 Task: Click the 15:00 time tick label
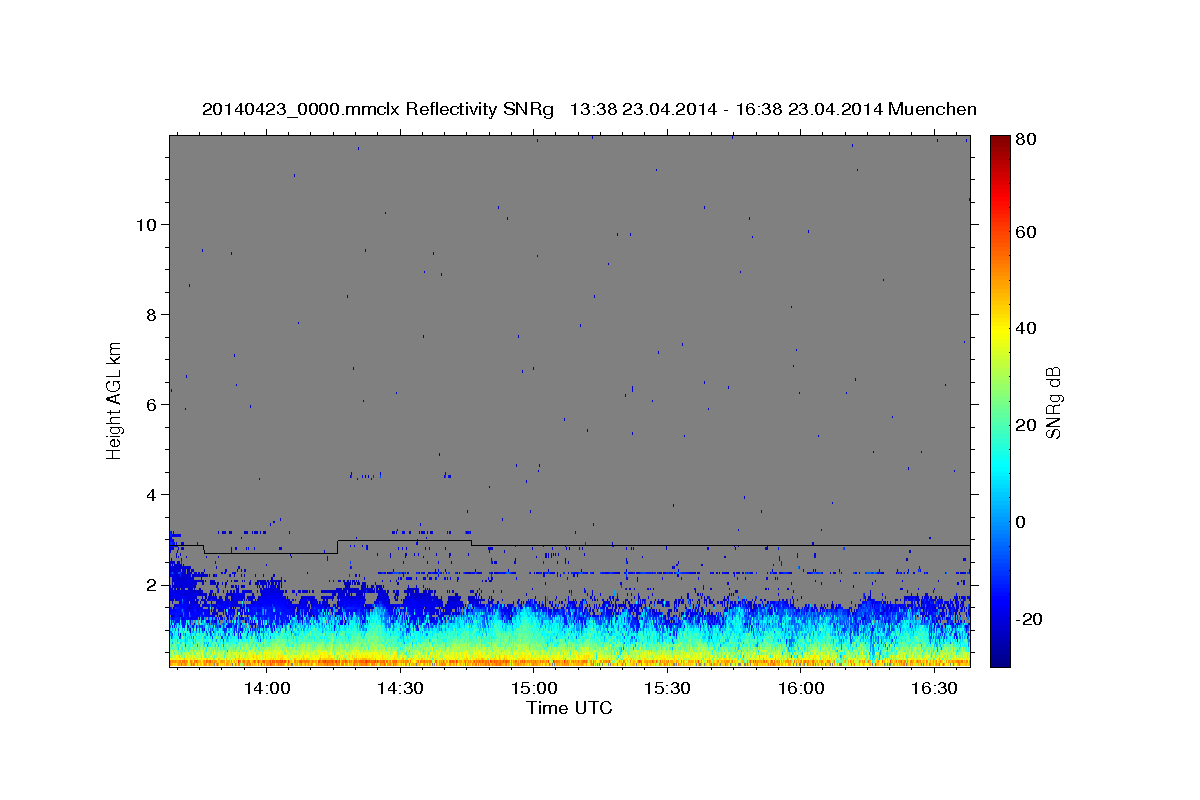click(x=535, y=689)
